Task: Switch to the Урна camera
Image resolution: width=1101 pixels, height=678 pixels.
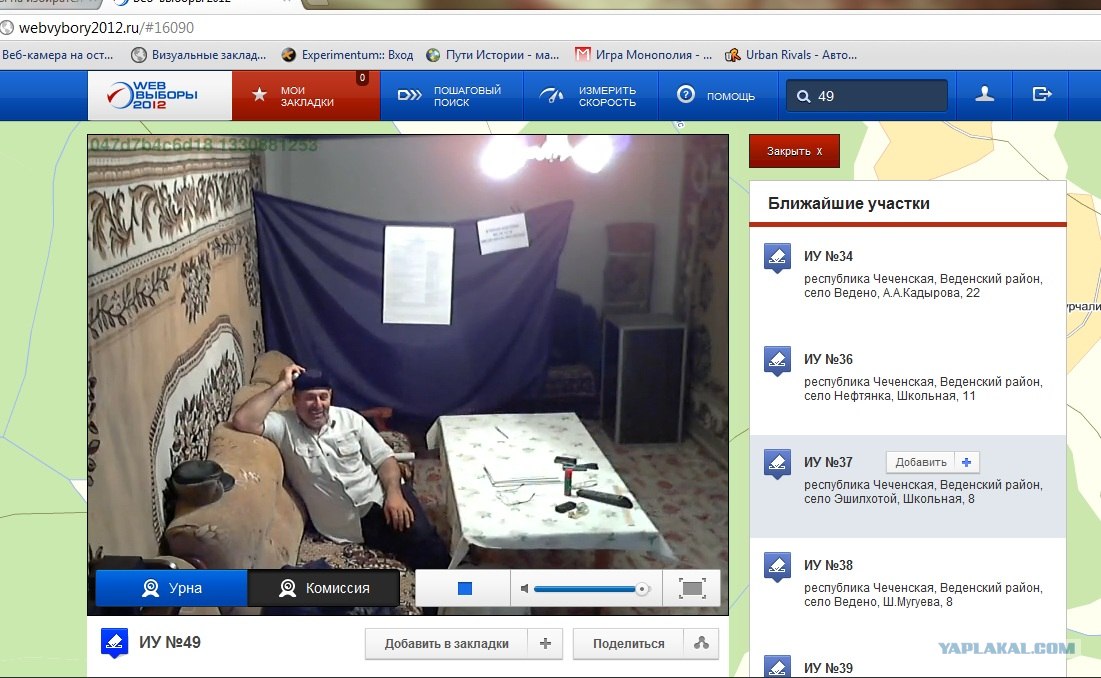Action: pyautogui.click(x=171, y=588)
